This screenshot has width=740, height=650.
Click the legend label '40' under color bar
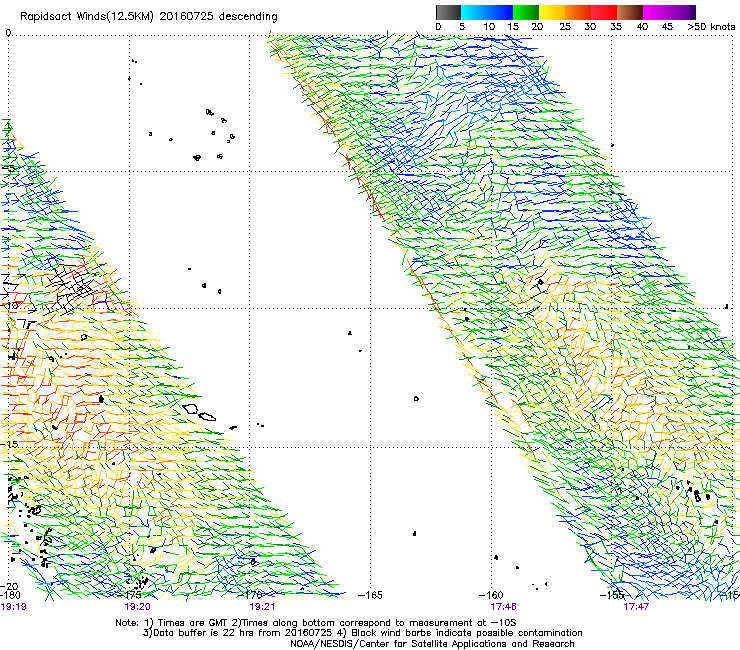642,27
